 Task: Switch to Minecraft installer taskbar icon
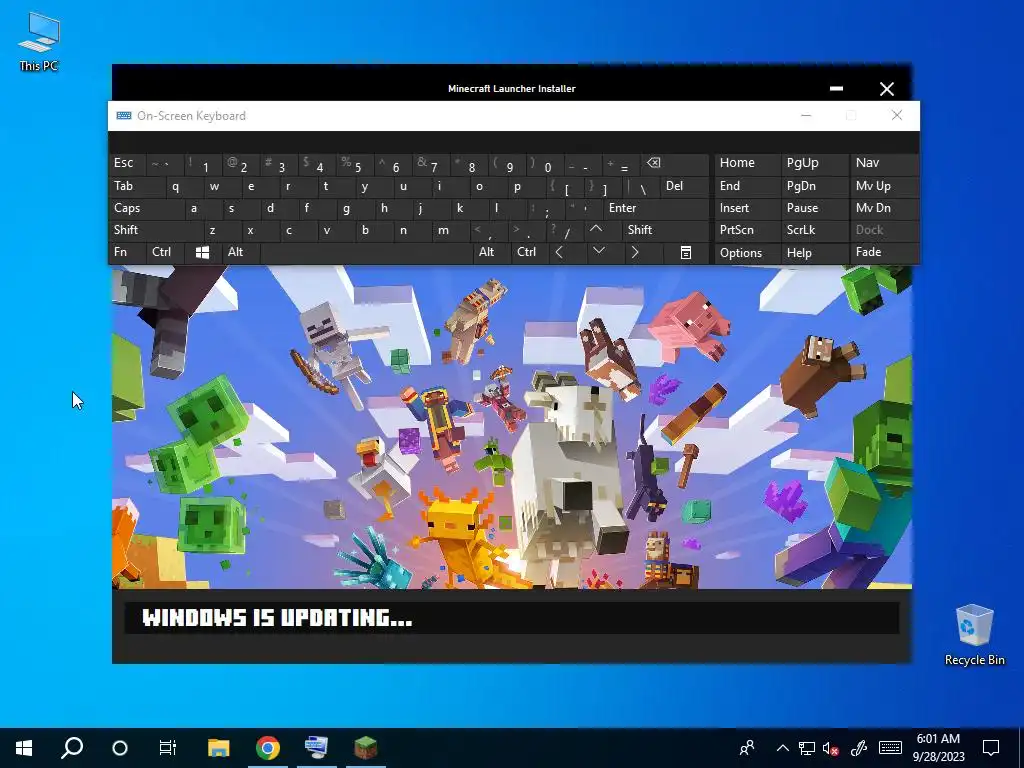366,748
